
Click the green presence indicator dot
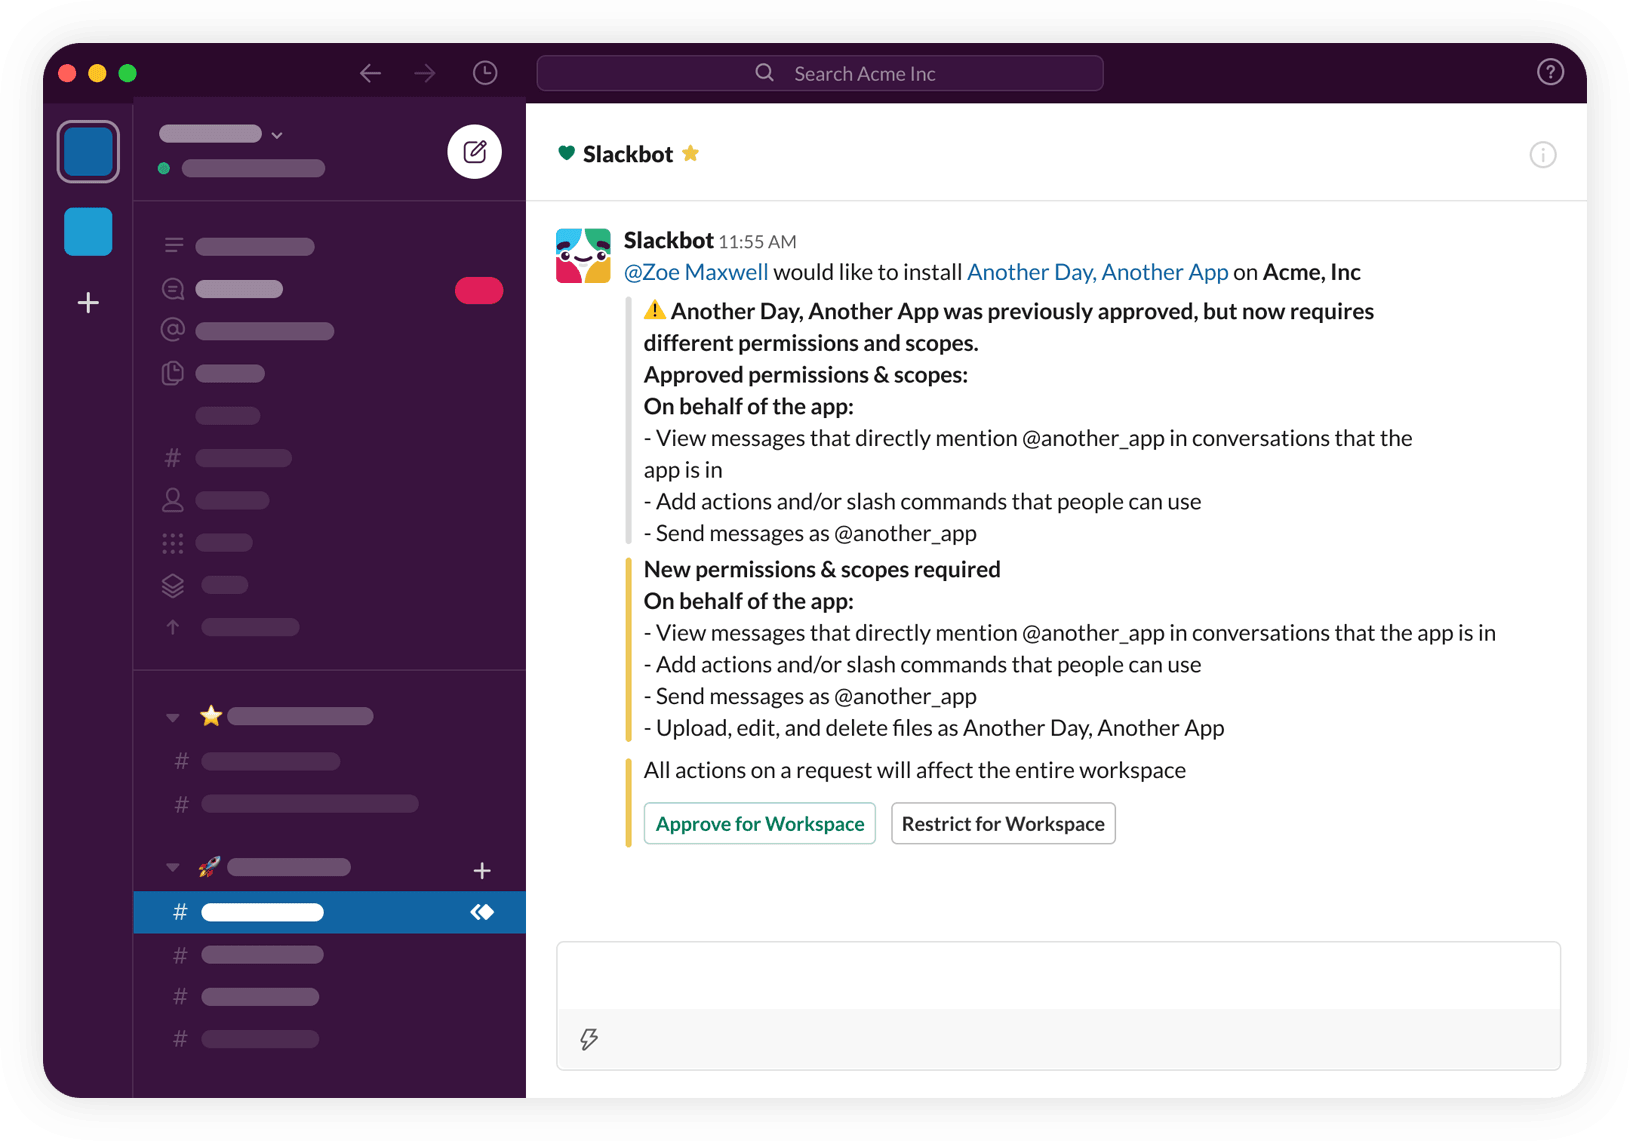tap(163, 169)
